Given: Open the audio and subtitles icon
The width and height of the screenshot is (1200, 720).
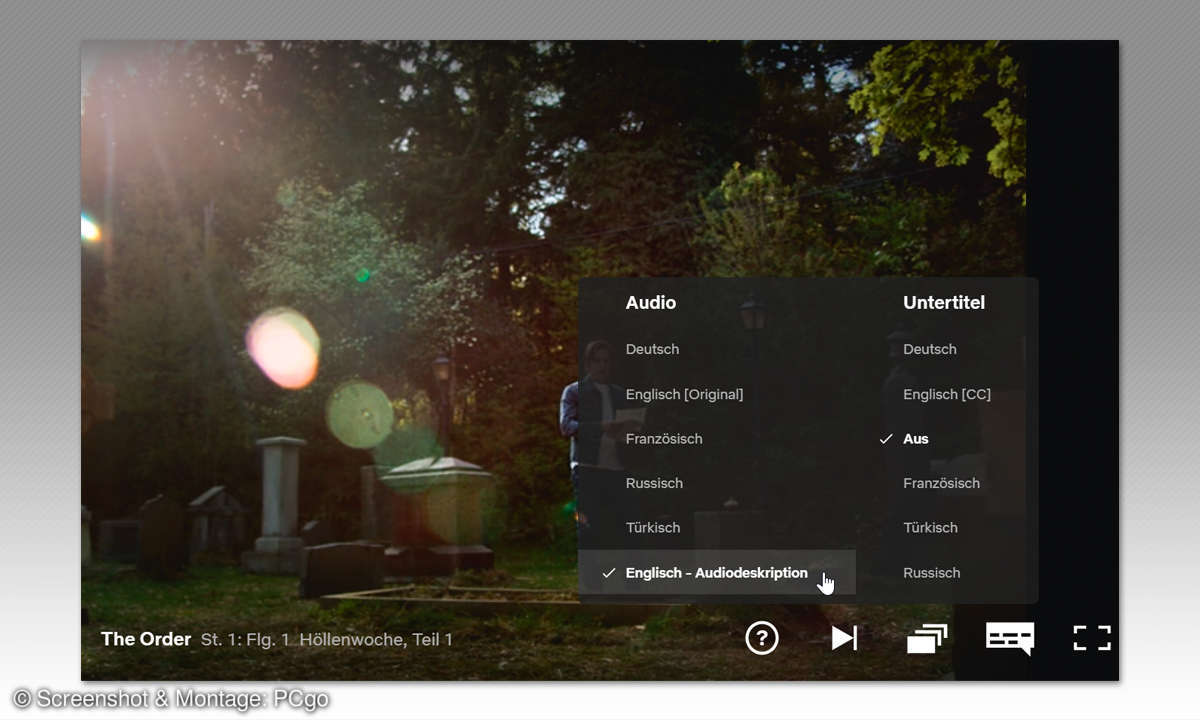Looking at the screenshot, I should coord(1009,638).
